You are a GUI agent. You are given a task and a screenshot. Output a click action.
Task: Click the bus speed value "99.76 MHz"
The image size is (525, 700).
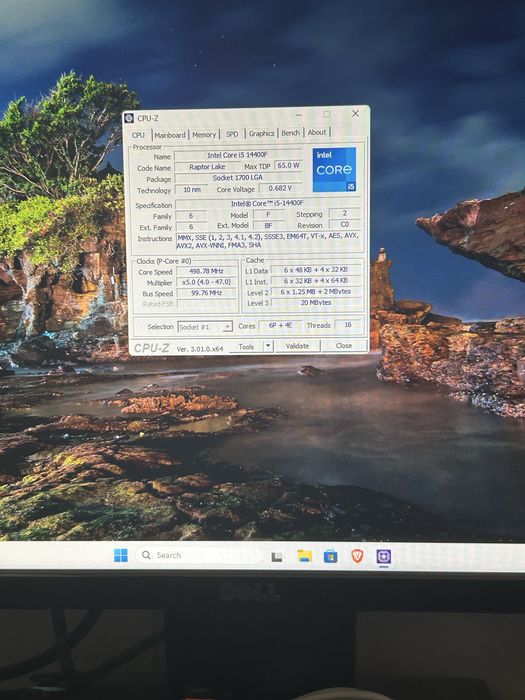tap(206, 293)
